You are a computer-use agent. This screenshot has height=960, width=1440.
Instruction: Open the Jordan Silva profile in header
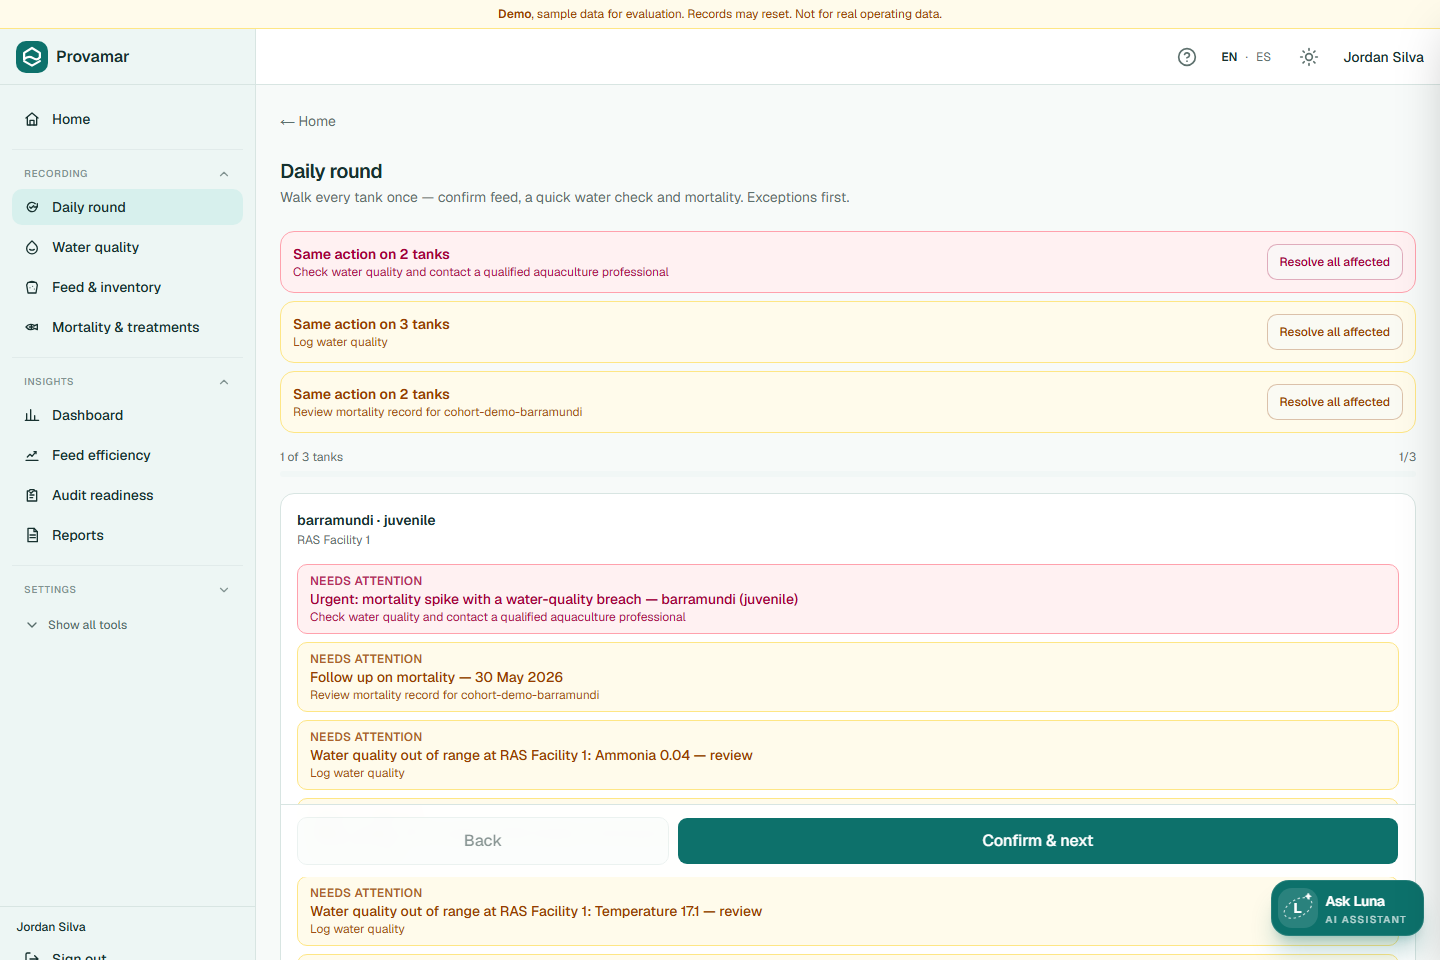click(x=1383, y=57)
